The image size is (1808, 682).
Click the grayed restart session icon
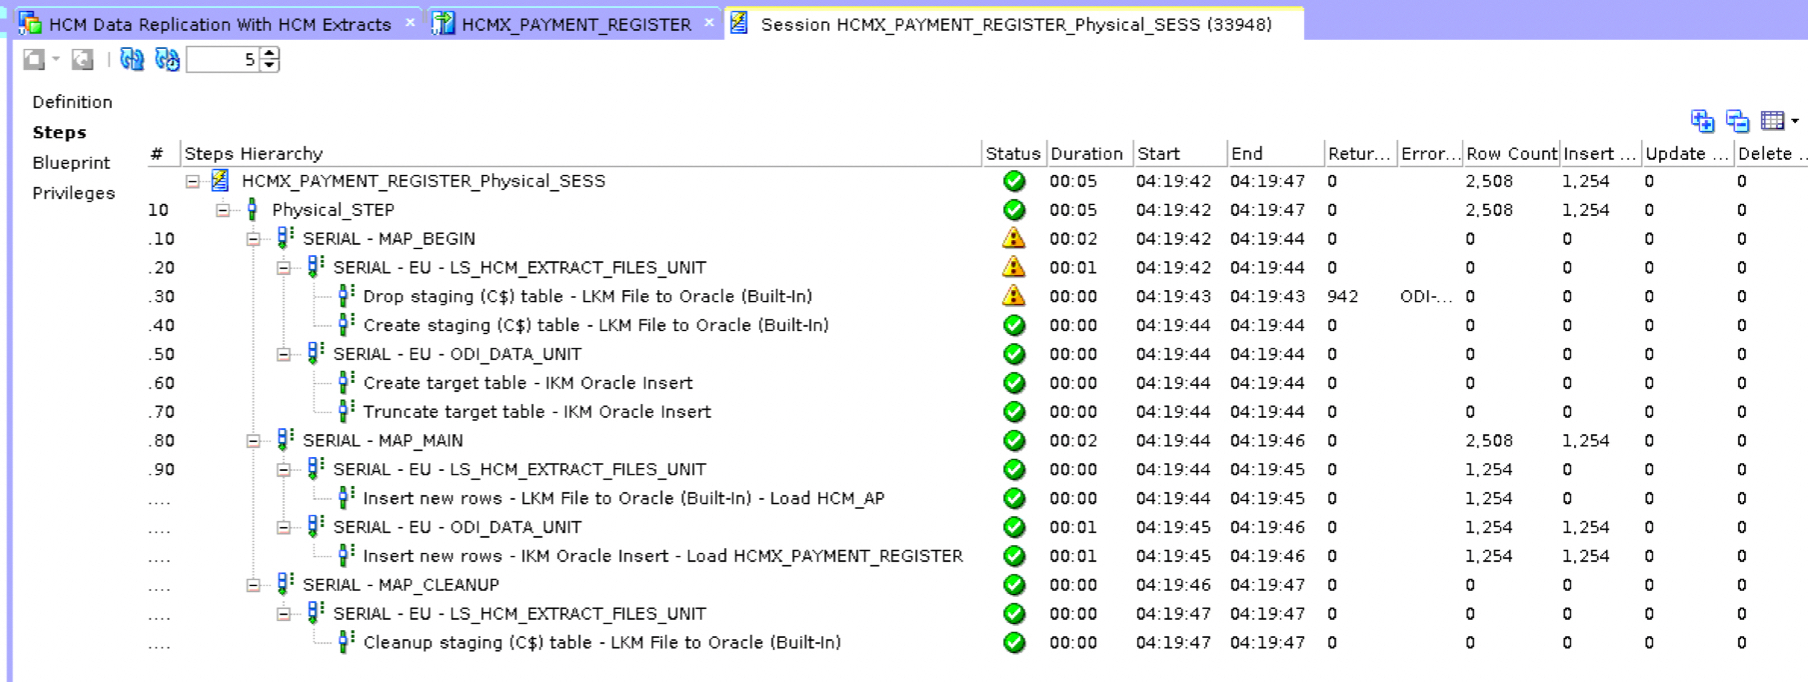83,59
